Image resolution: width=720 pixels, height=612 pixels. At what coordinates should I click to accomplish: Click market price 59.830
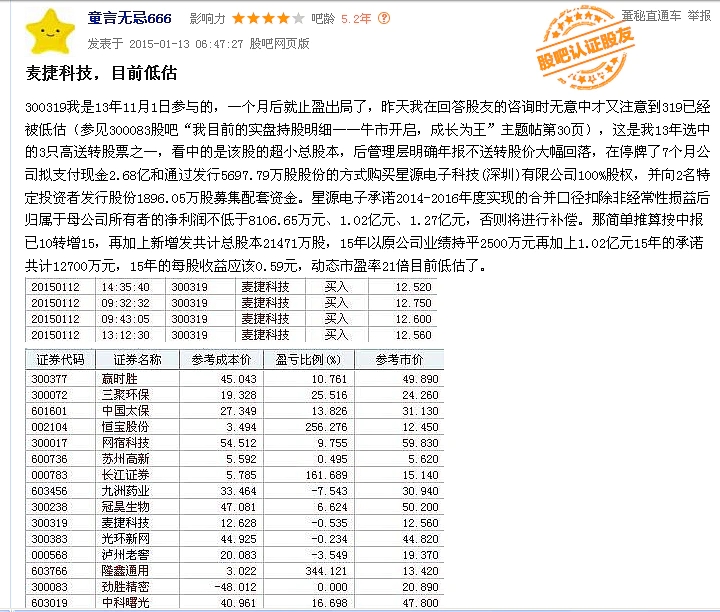[420, 443]
